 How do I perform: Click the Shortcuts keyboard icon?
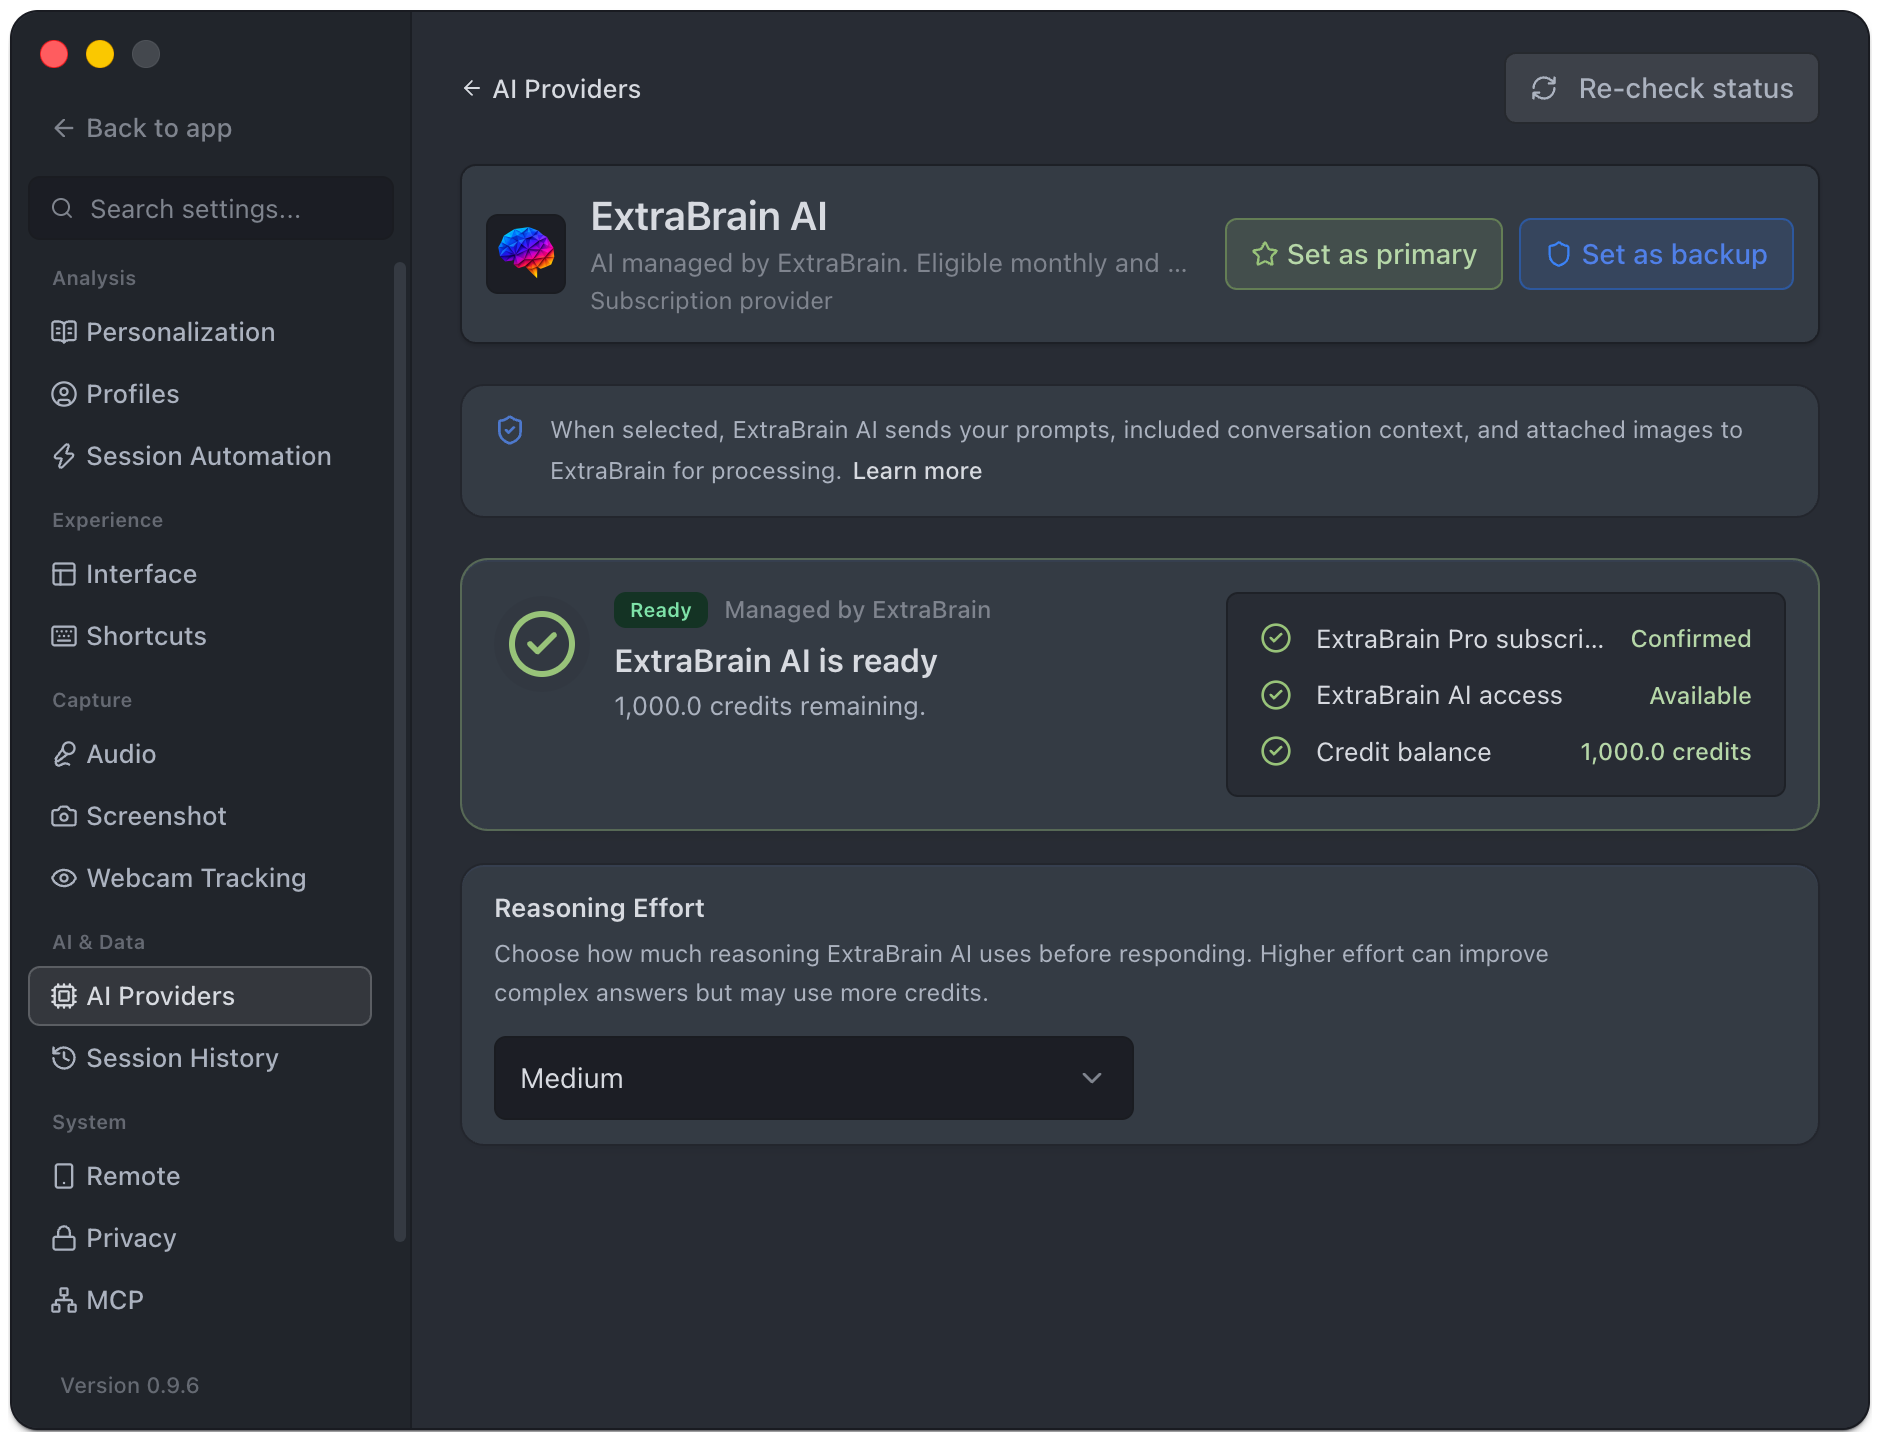coord(64,636)
